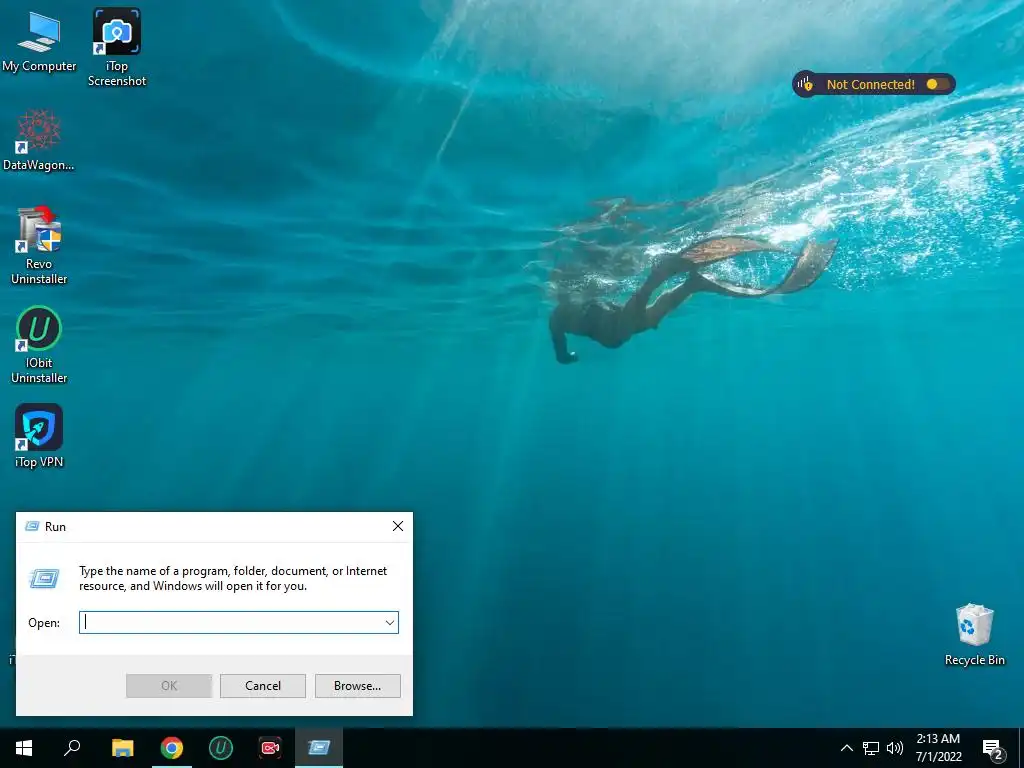
Task: Toggle the Not Connected VPN switch
Action: [x=937, y=84]
